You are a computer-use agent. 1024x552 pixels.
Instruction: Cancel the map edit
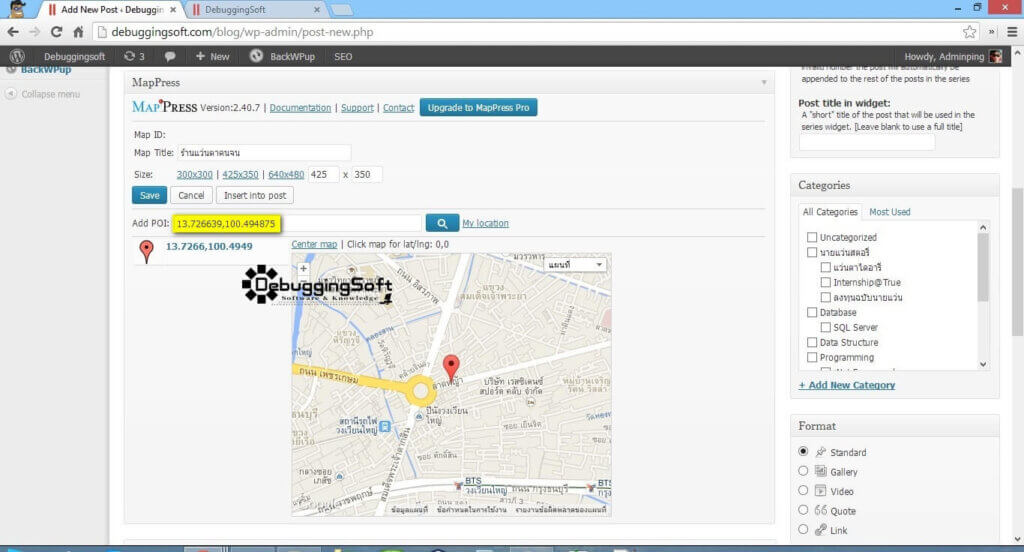pyautogui.click(x=191, y=195)
